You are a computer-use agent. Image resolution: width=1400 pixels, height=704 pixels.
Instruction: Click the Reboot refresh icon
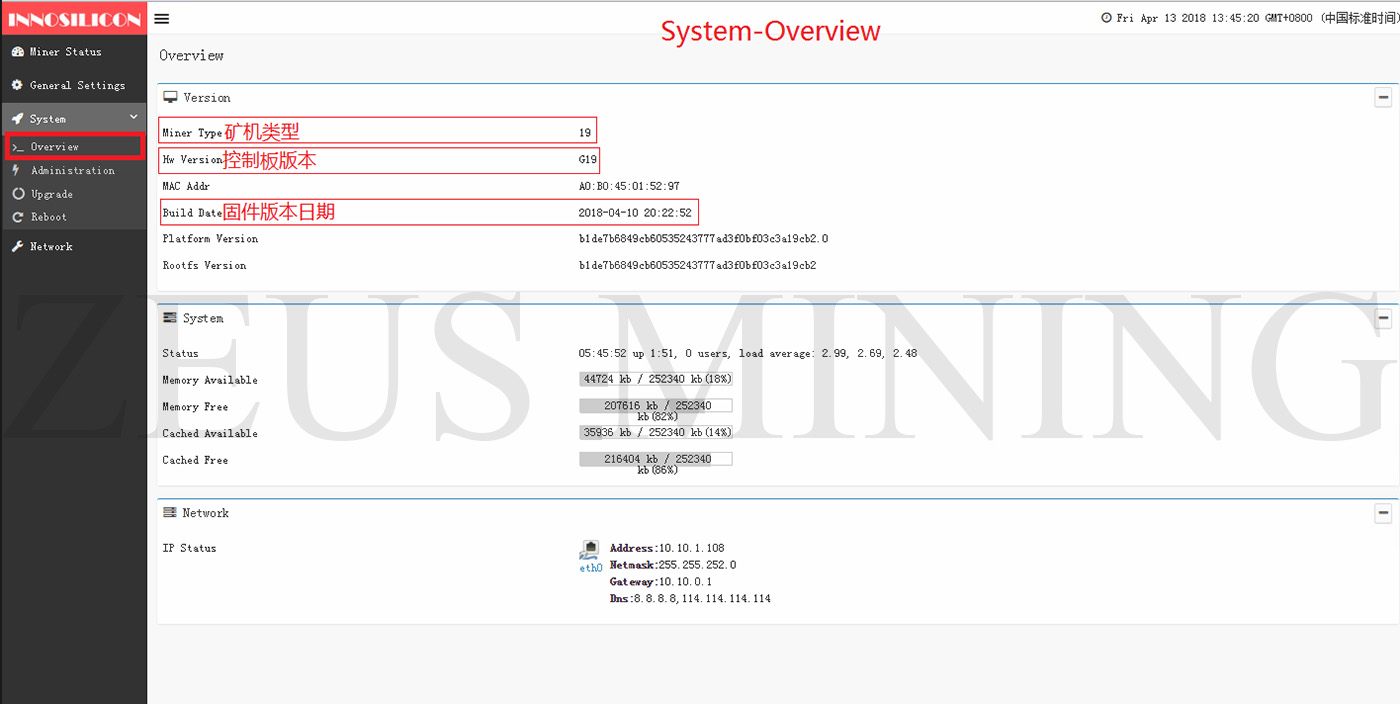coord(18,217)
